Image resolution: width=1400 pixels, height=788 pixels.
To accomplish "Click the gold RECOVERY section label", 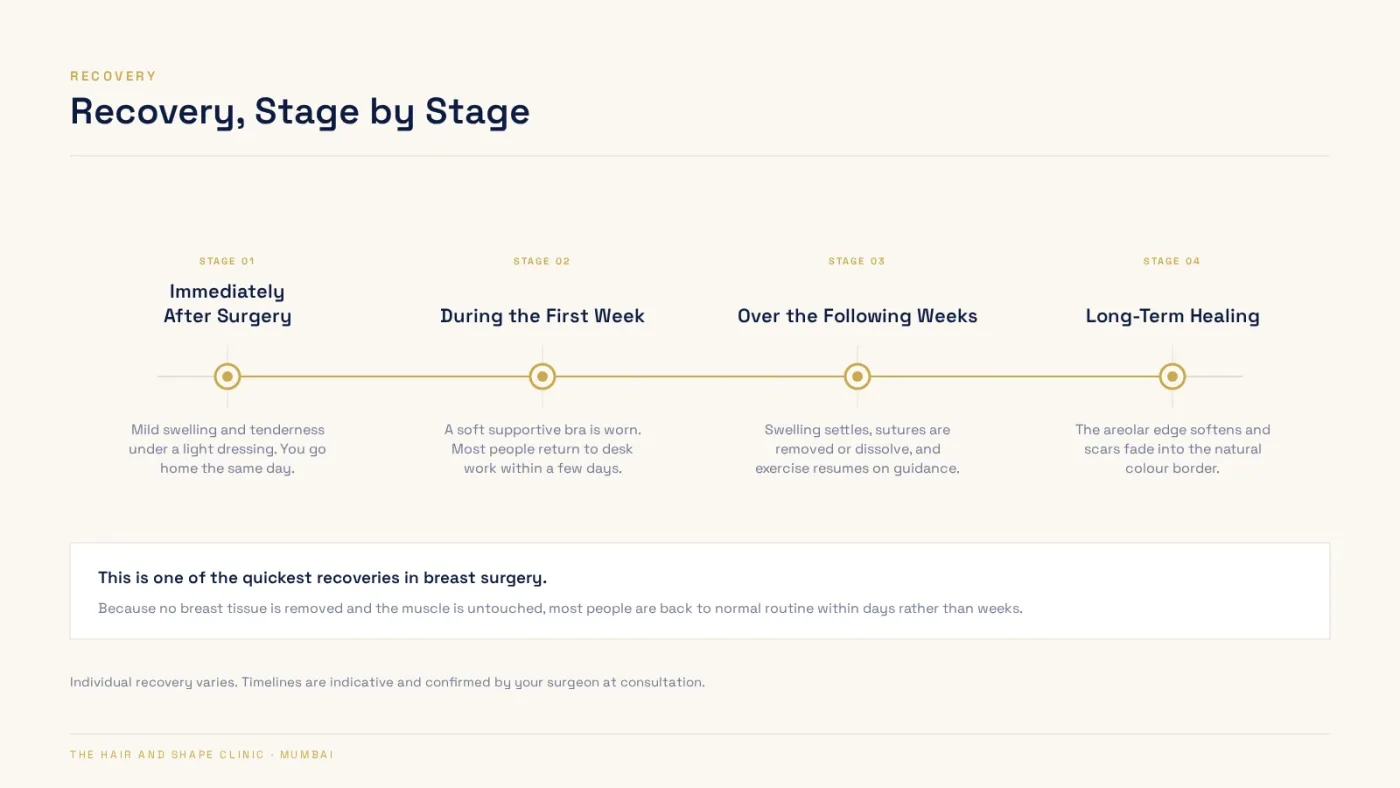I will pyautogui.click(x=113, y=76).
